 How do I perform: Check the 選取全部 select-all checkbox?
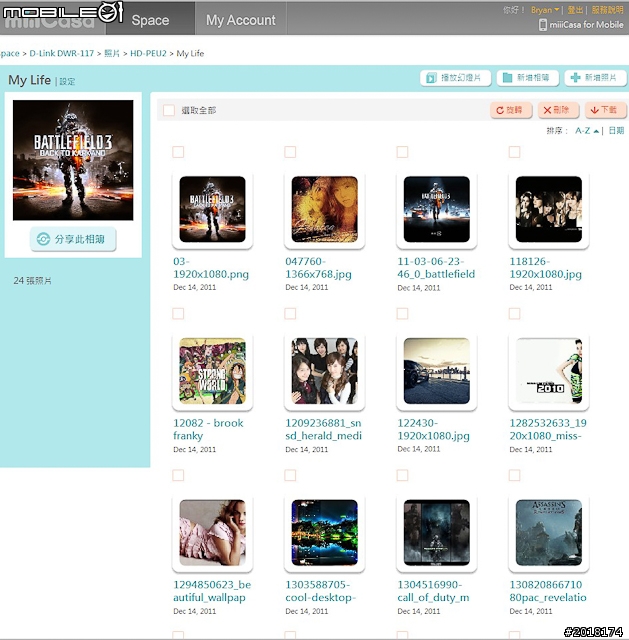click(x=169, y=110)
